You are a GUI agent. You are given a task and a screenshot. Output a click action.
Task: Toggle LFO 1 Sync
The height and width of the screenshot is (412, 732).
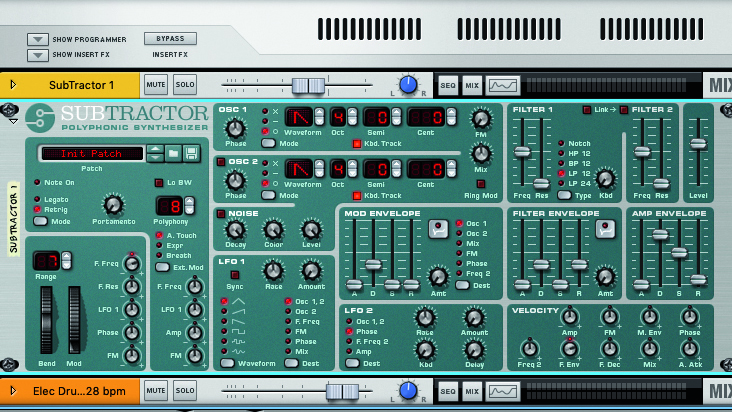235,275
